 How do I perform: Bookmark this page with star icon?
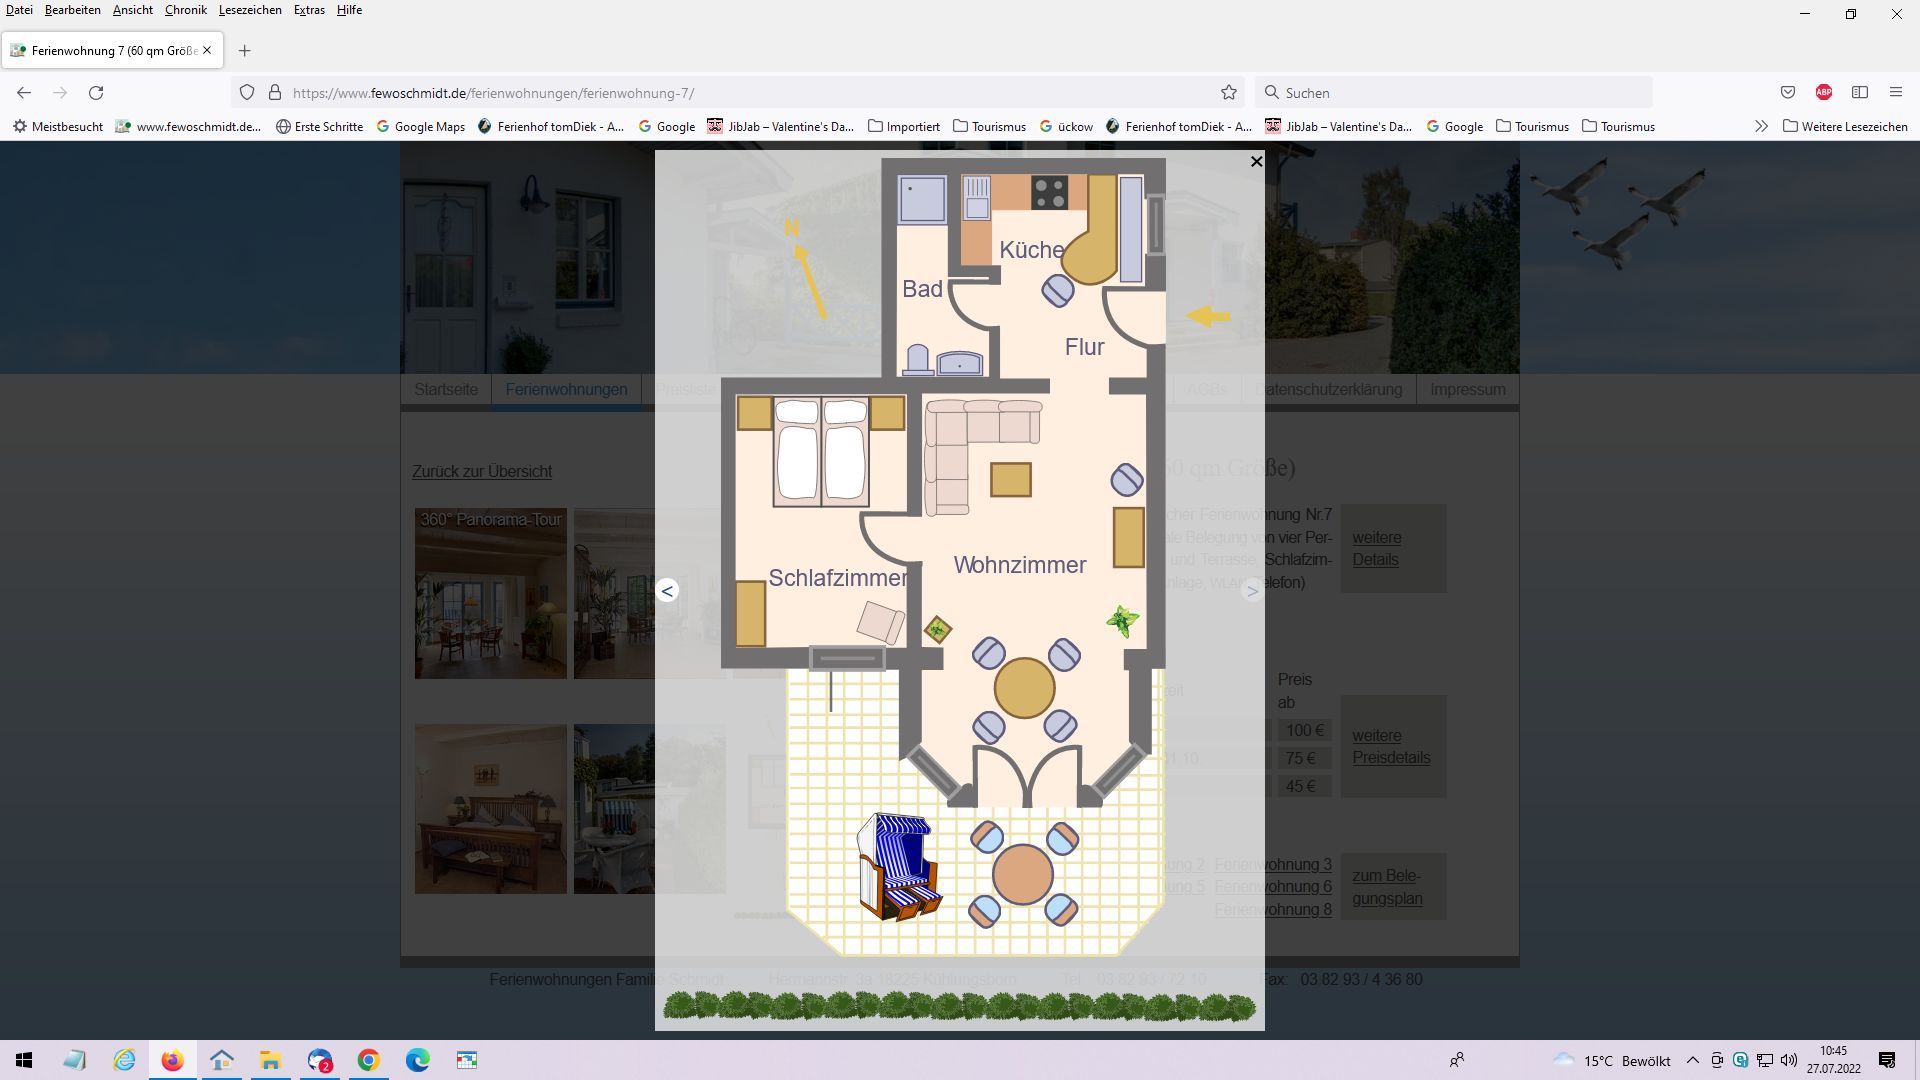[1229, 93]
